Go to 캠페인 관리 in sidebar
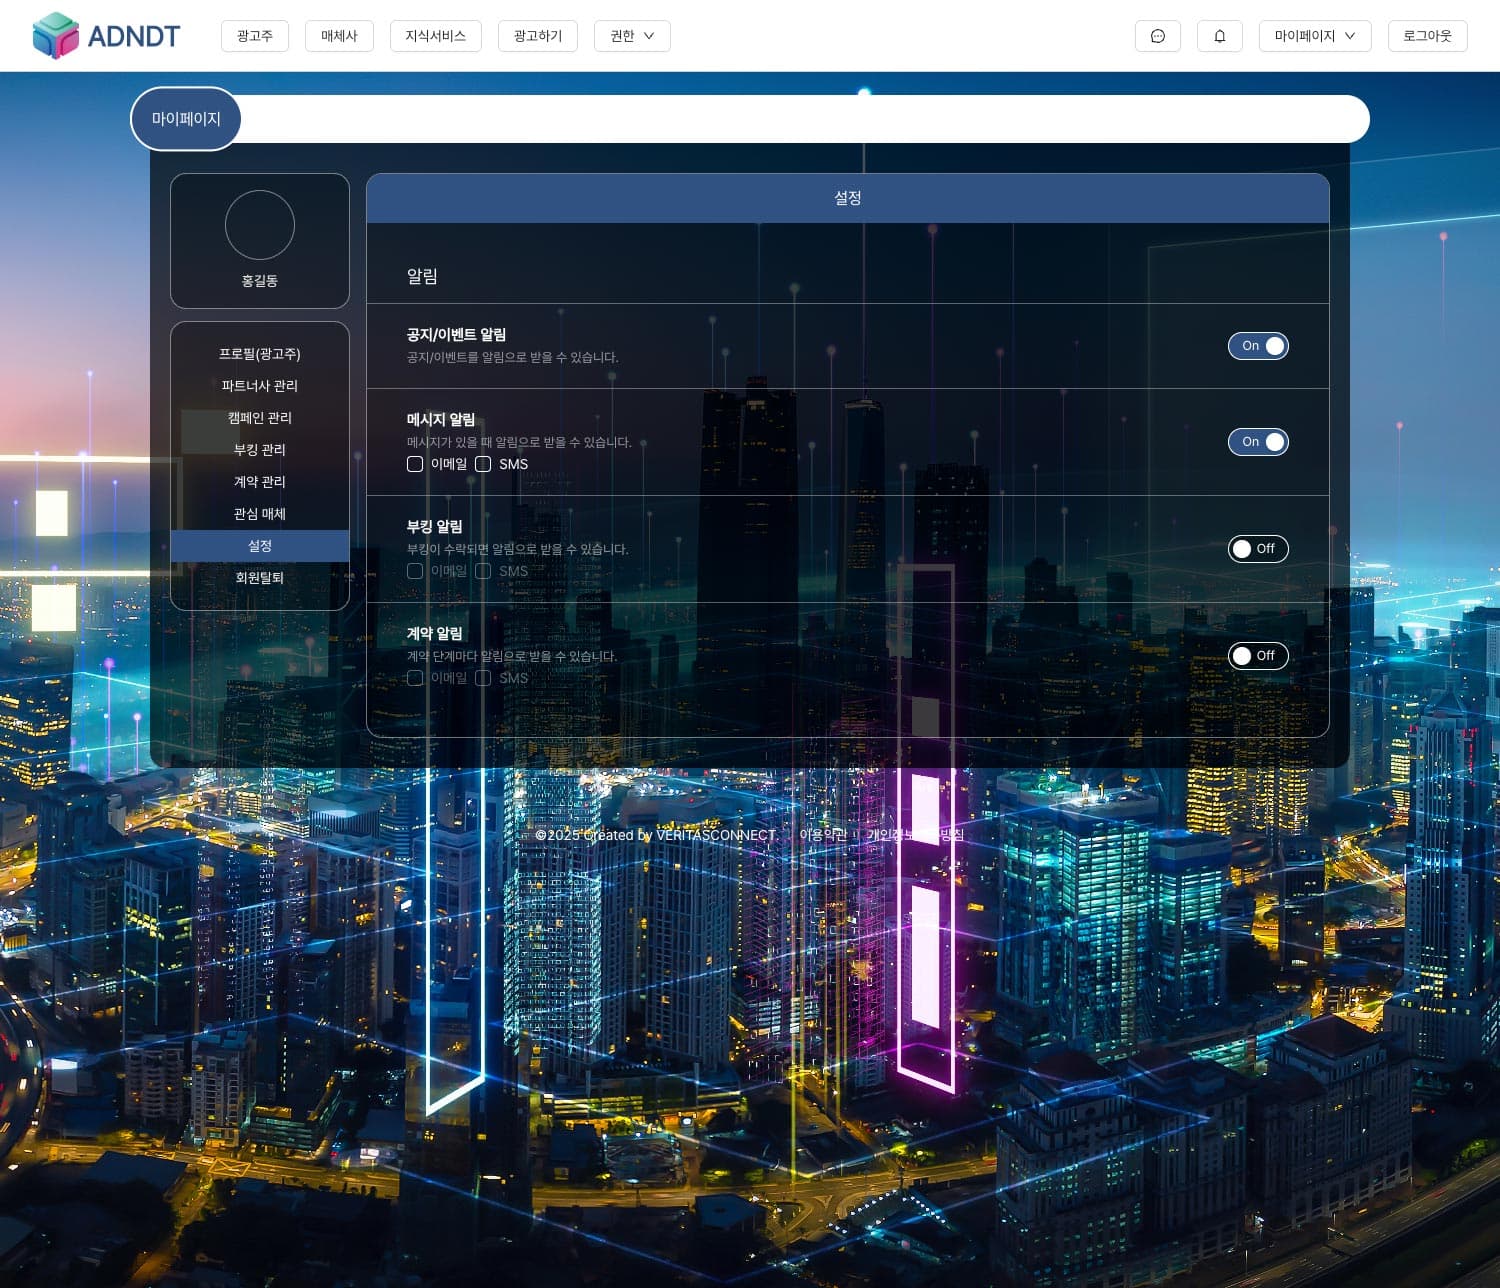The height and width of the screenshot is (1288, 1500). click(259, 418)
